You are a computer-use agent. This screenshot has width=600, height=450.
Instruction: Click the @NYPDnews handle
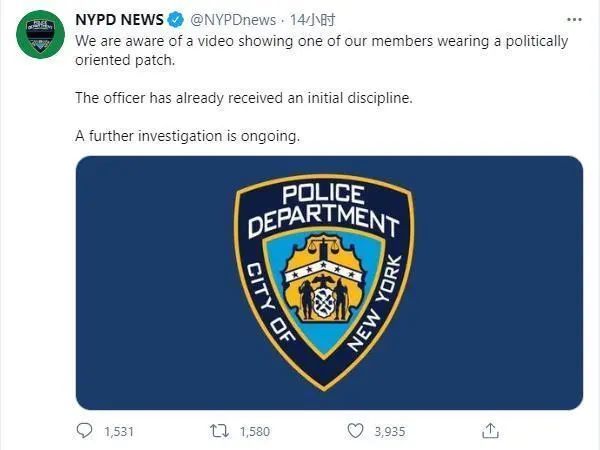[x=234, y=19]
